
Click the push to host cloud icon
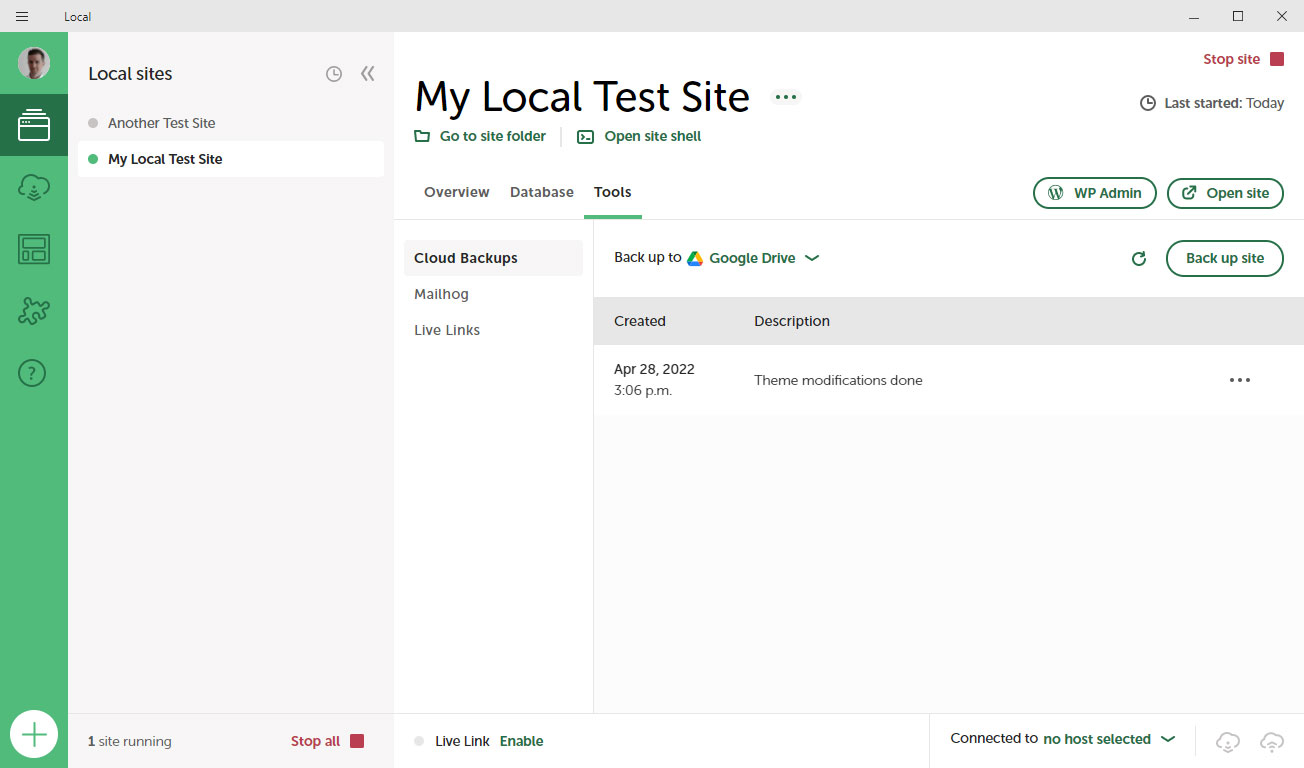coord(1272,741)
